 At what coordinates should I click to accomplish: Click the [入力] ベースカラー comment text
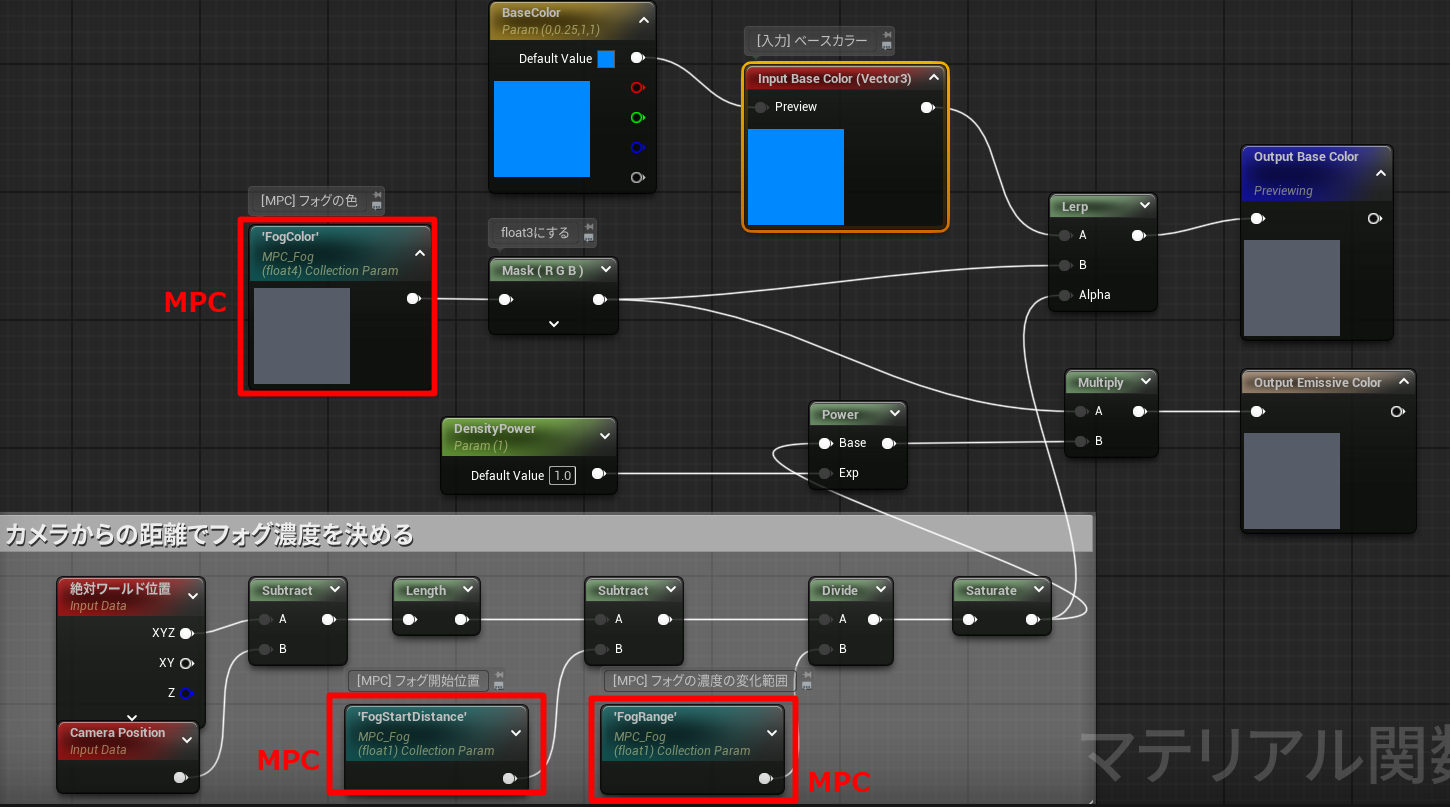(x=811, y=41)
